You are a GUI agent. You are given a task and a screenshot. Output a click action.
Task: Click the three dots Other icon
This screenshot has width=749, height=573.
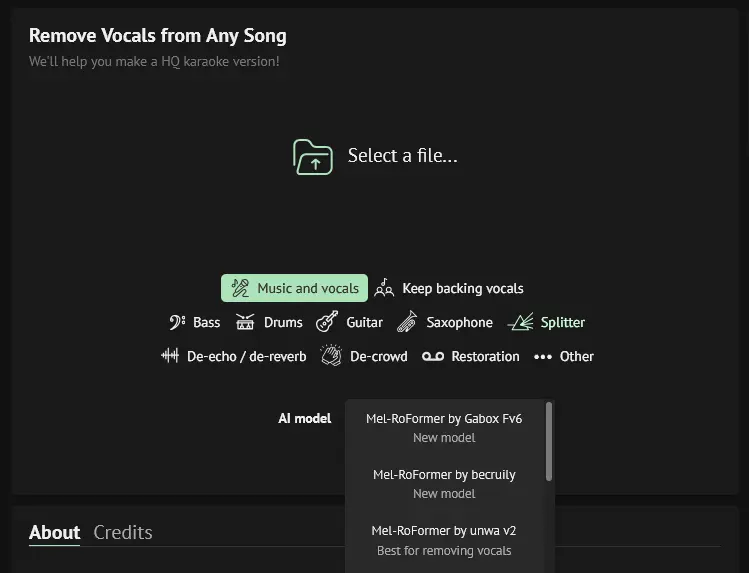tap(543, 357)
